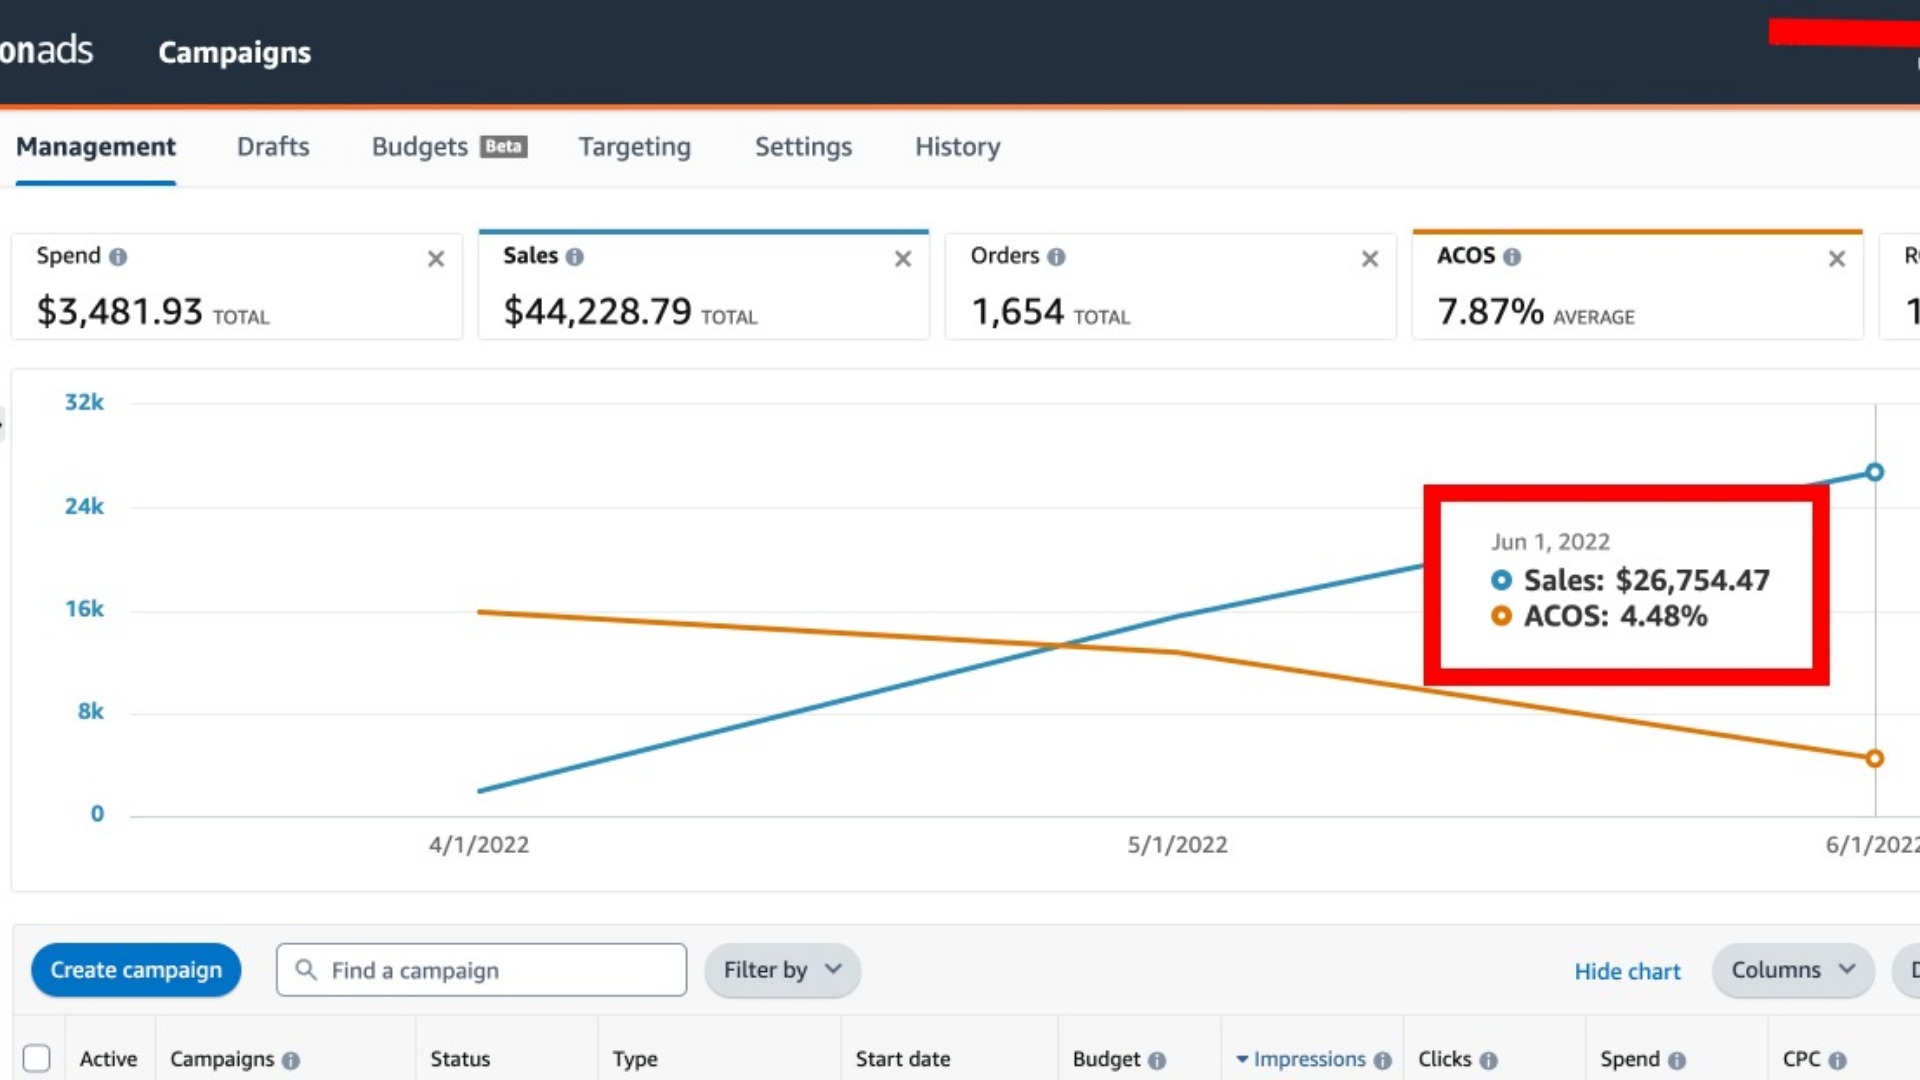Viewport: 1920px width, 1080px height.
Task: Sort by Impressions column arrow
Action: [1242, 1059]
